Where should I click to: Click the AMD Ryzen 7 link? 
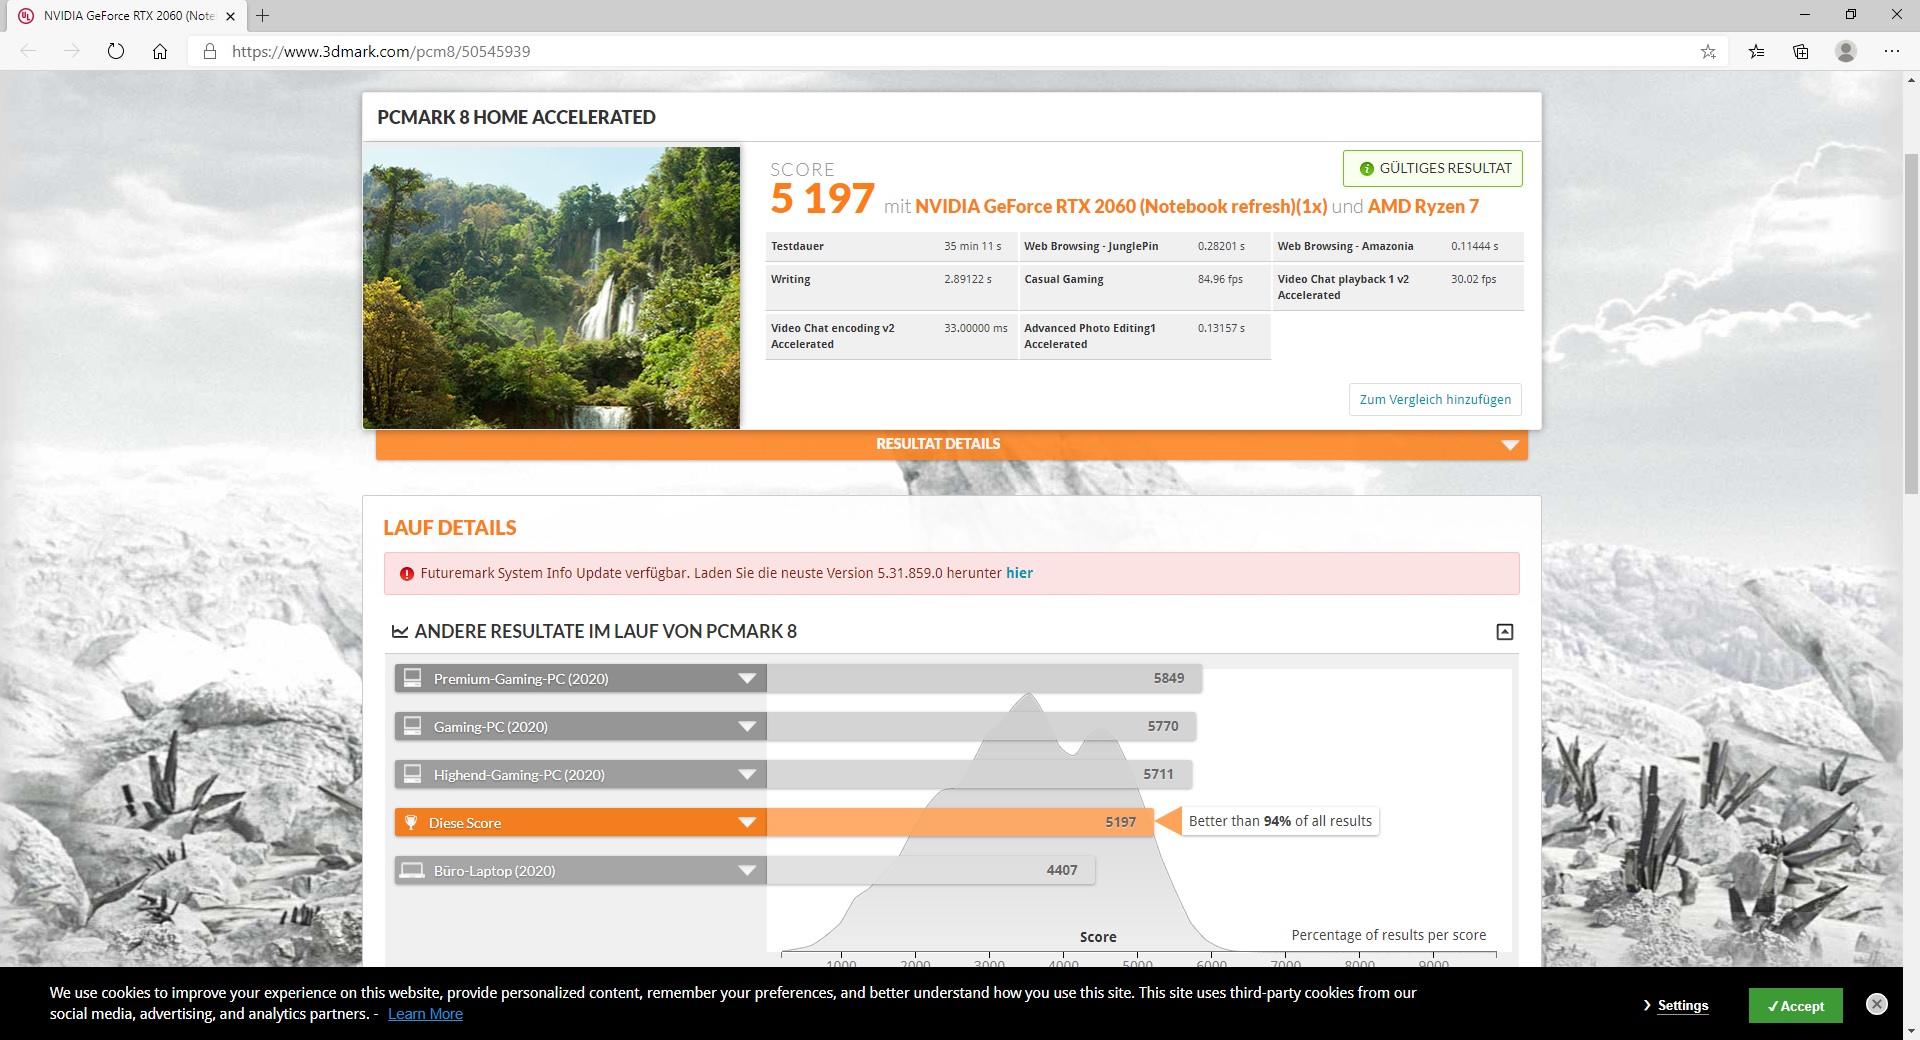[x=1423, y=206]
